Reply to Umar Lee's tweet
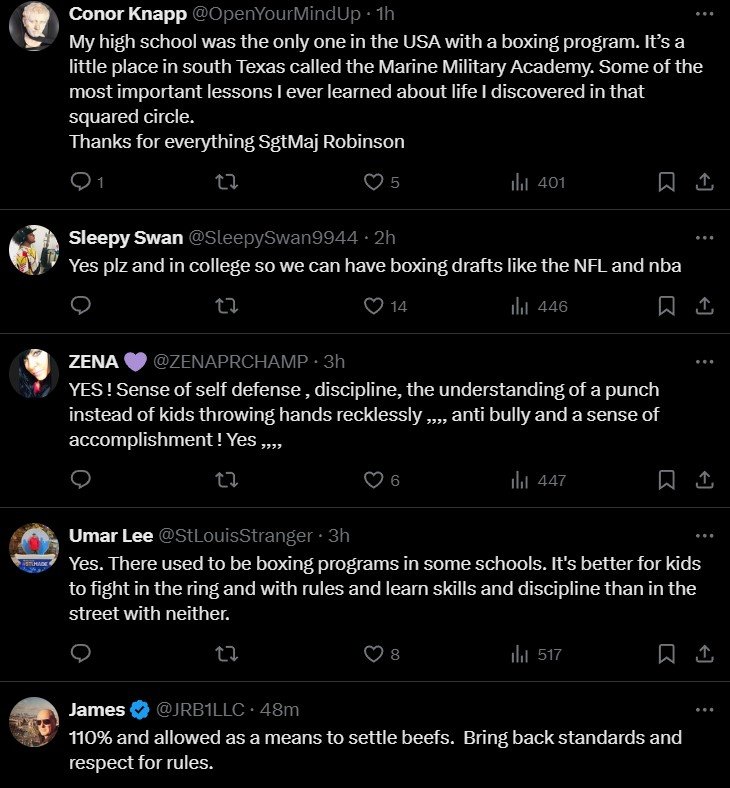The height and width of the screenshot is (788, 730). pos(82,654)
